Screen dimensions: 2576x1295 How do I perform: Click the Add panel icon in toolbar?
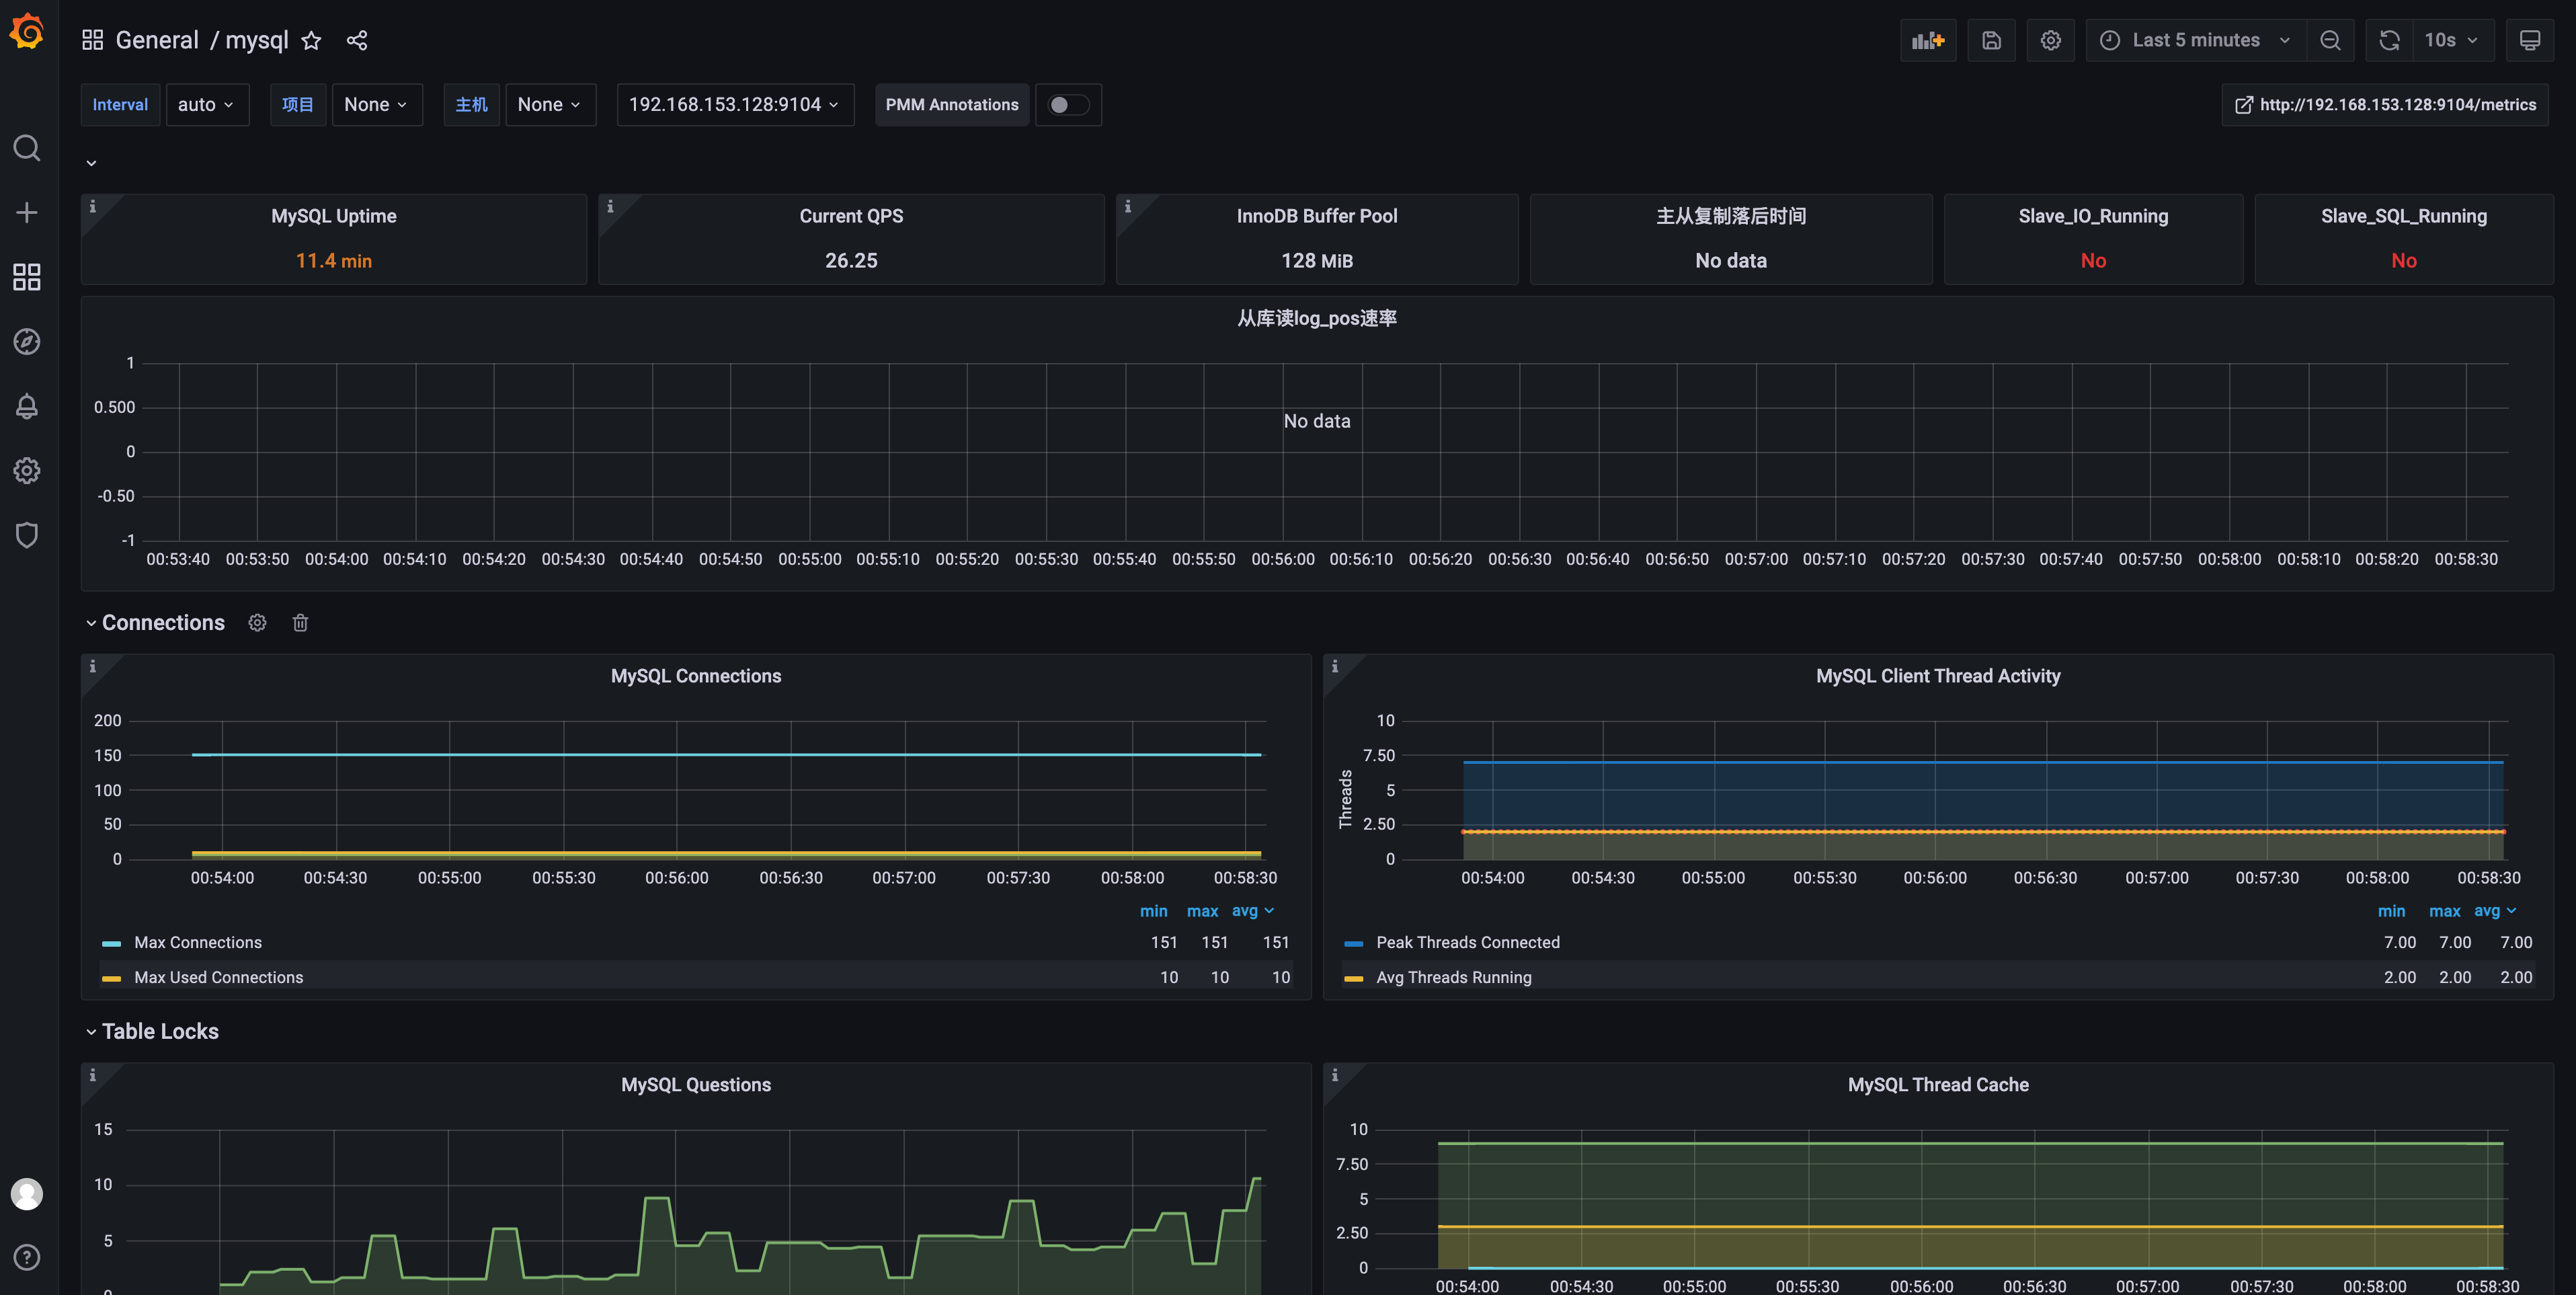pos(1927,40)
